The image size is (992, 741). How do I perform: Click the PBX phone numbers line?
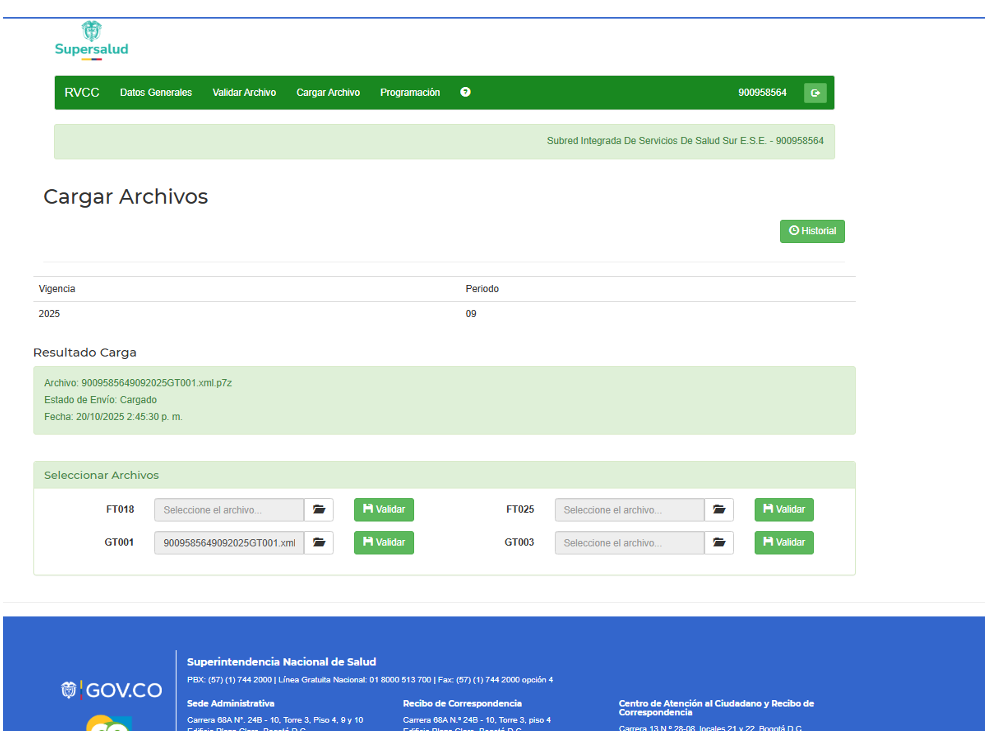370,681
